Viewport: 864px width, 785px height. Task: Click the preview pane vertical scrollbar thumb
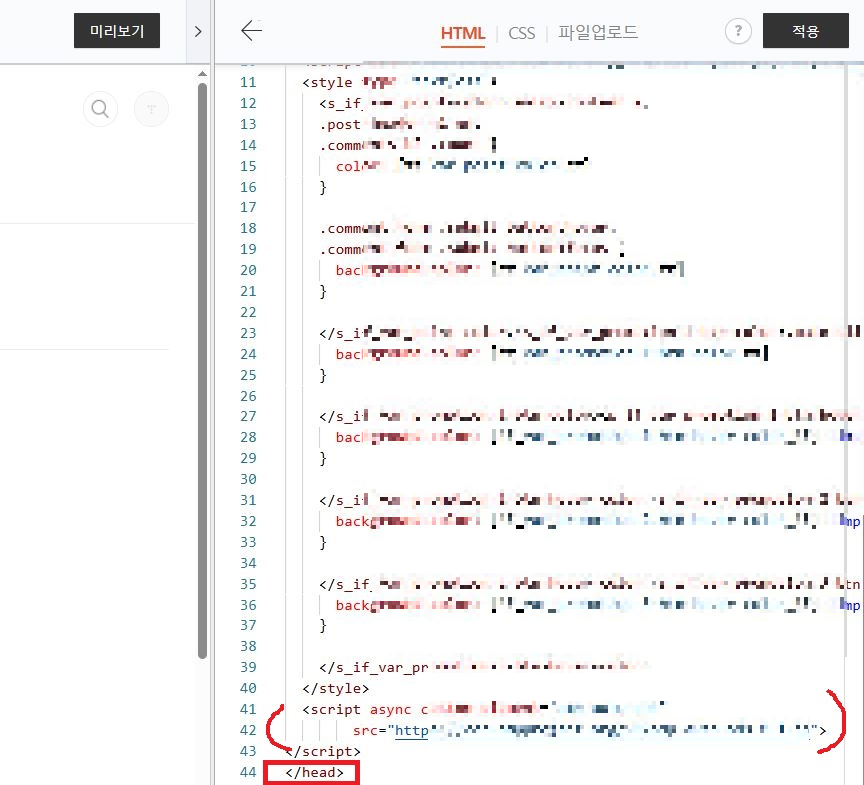pyautogui.click(x=202, y=371)
